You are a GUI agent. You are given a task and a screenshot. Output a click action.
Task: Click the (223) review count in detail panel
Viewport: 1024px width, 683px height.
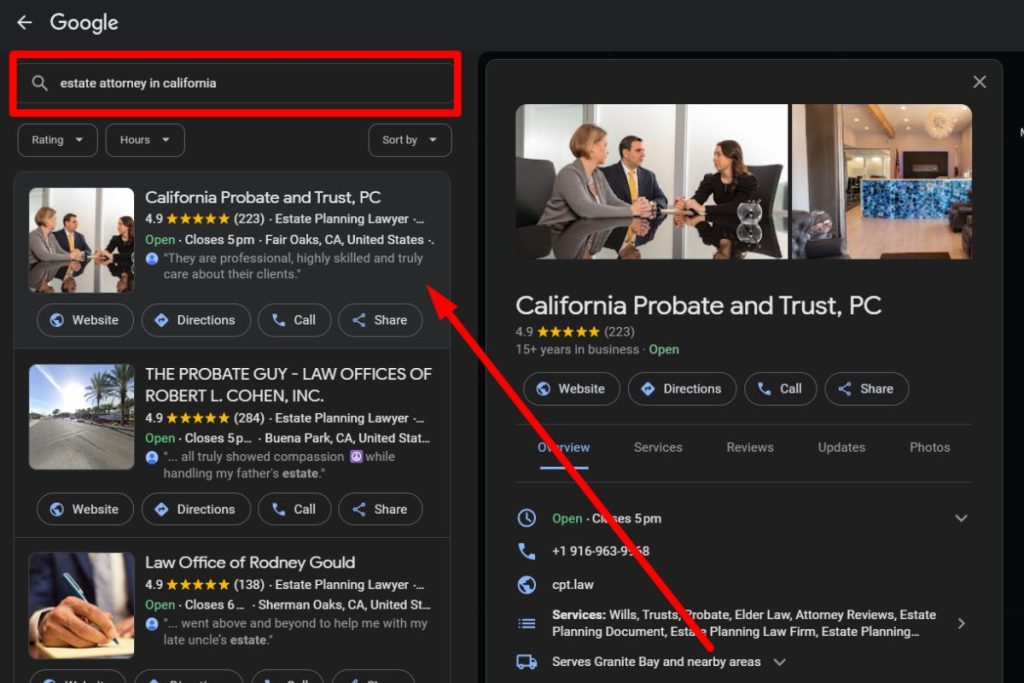619,332
